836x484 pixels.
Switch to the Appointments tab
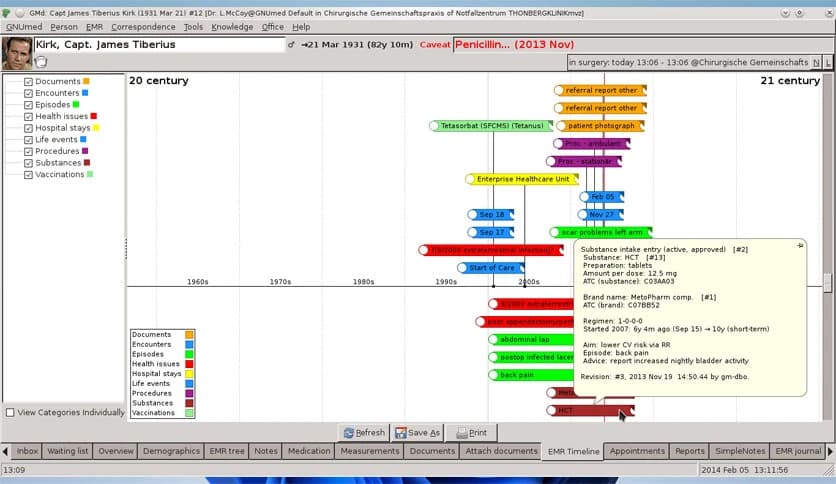(637, 451)
